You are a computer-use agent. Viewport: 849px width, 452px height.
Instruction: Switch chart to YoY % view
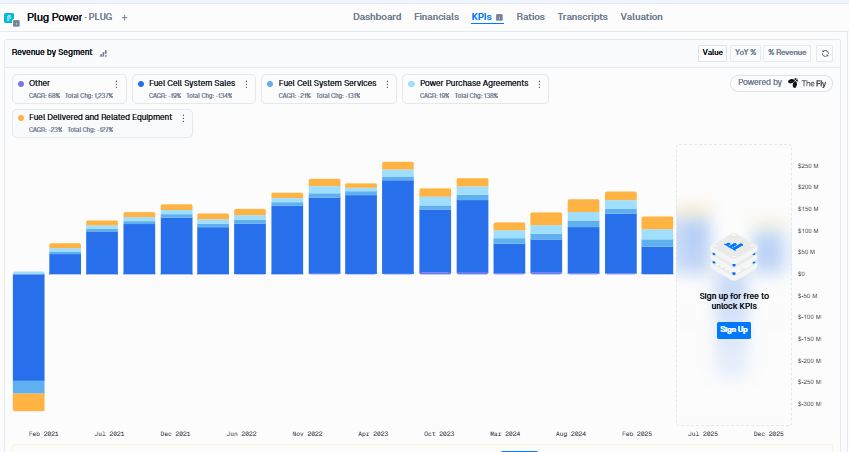coord(745,53)
